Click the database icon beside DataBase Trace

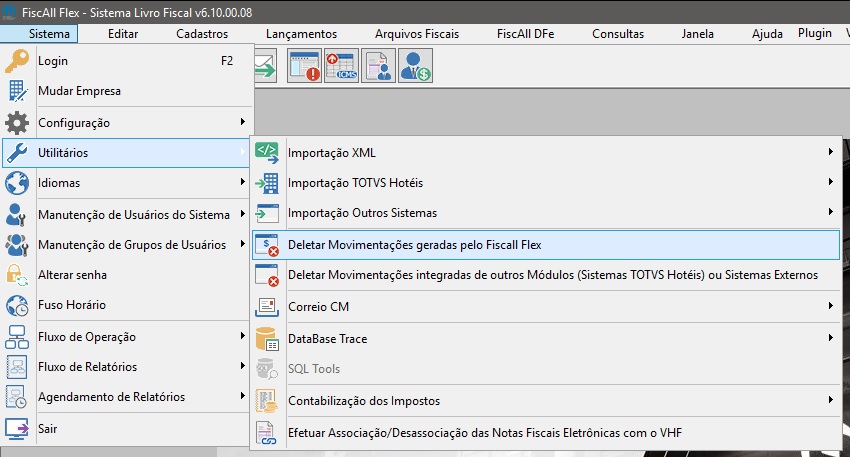point(267,338)
